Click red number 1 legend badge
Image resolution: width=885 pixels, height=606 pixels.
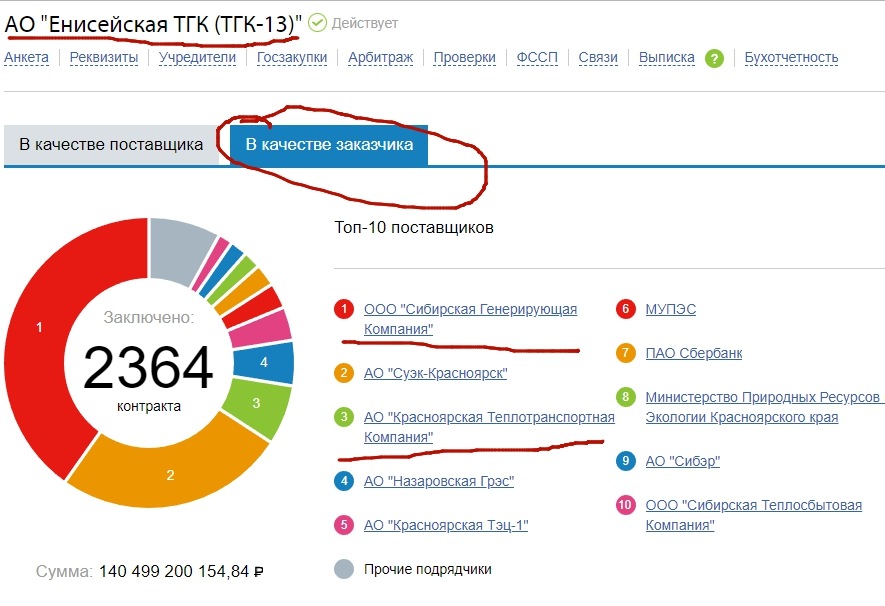pos(344,309)
